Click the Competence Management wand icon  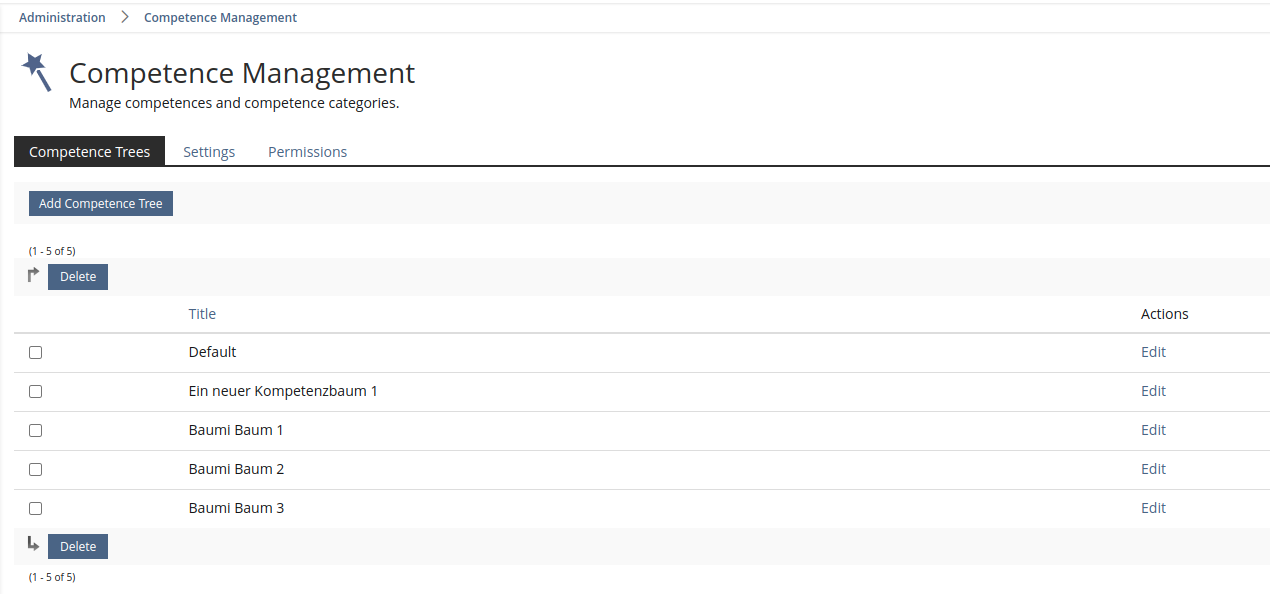[36, 72]
